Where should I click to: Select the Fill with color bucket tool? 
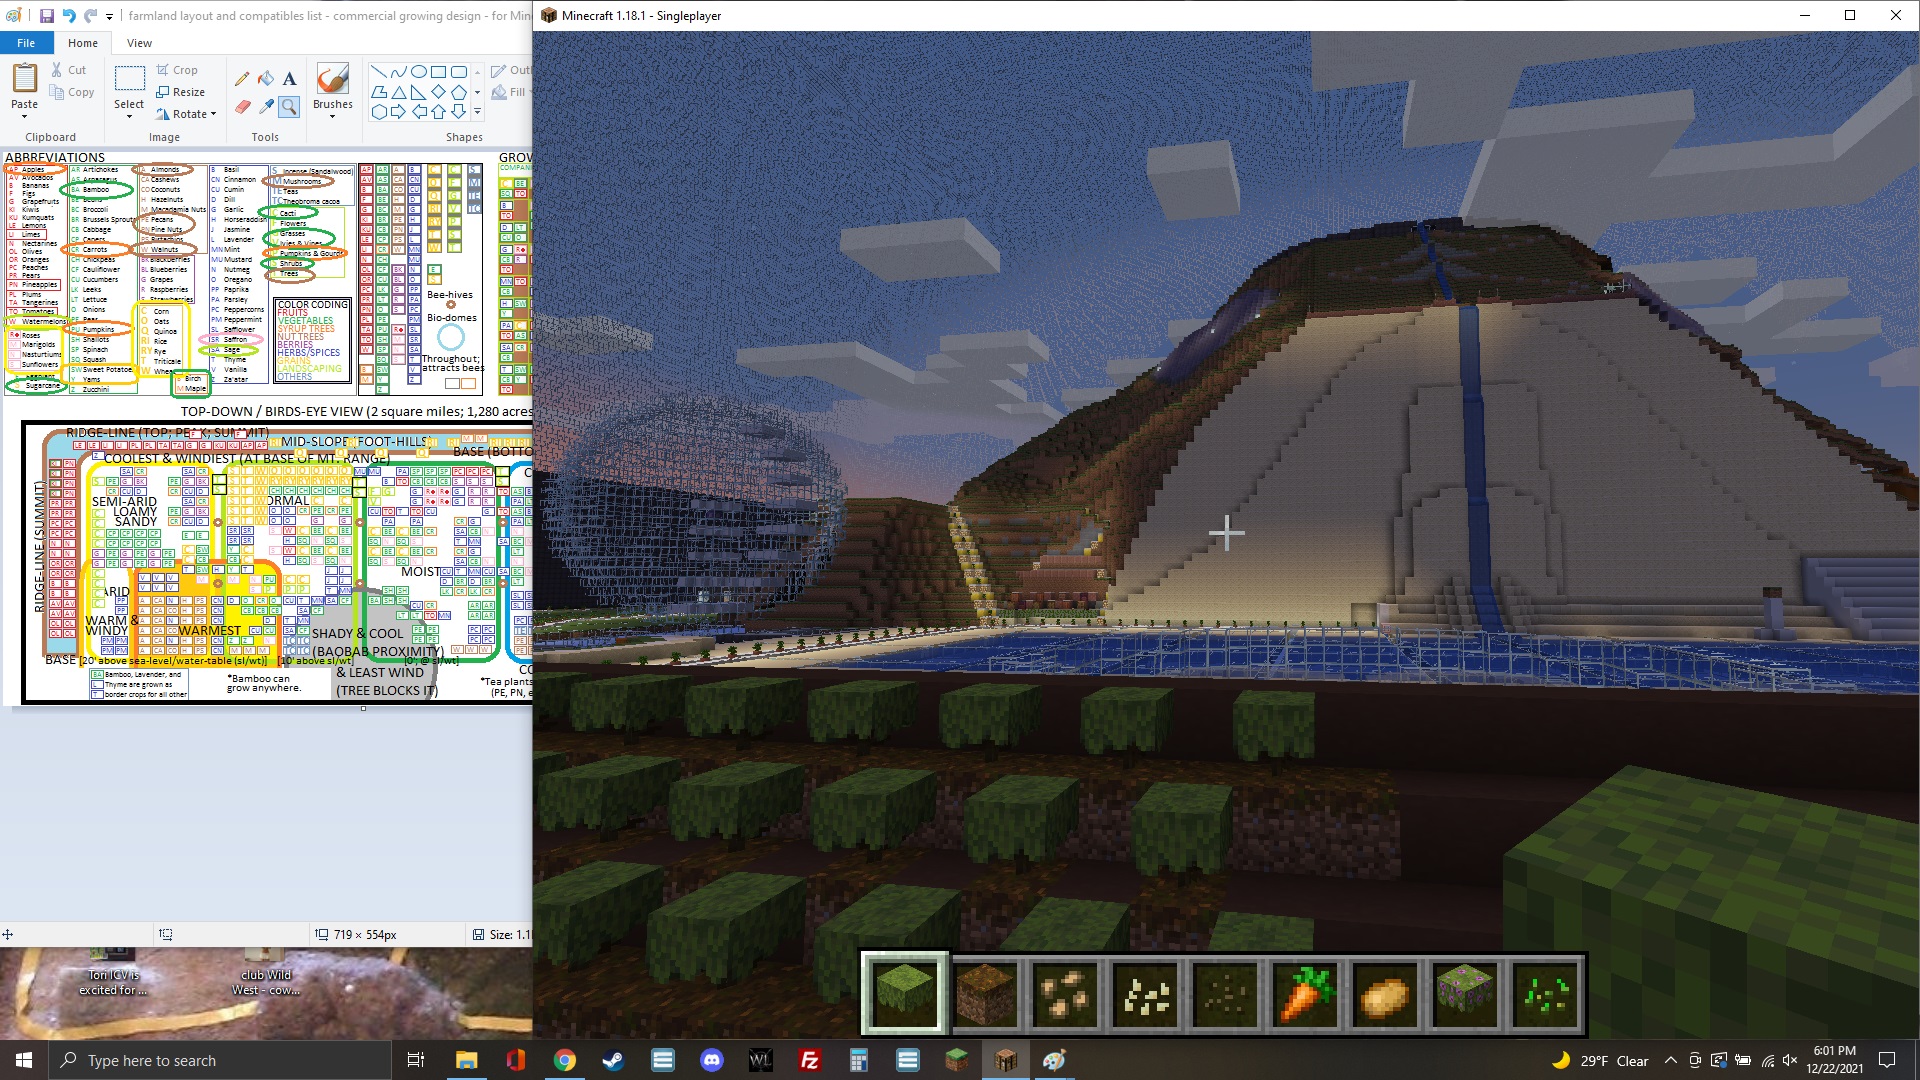(x=266, y=79)
